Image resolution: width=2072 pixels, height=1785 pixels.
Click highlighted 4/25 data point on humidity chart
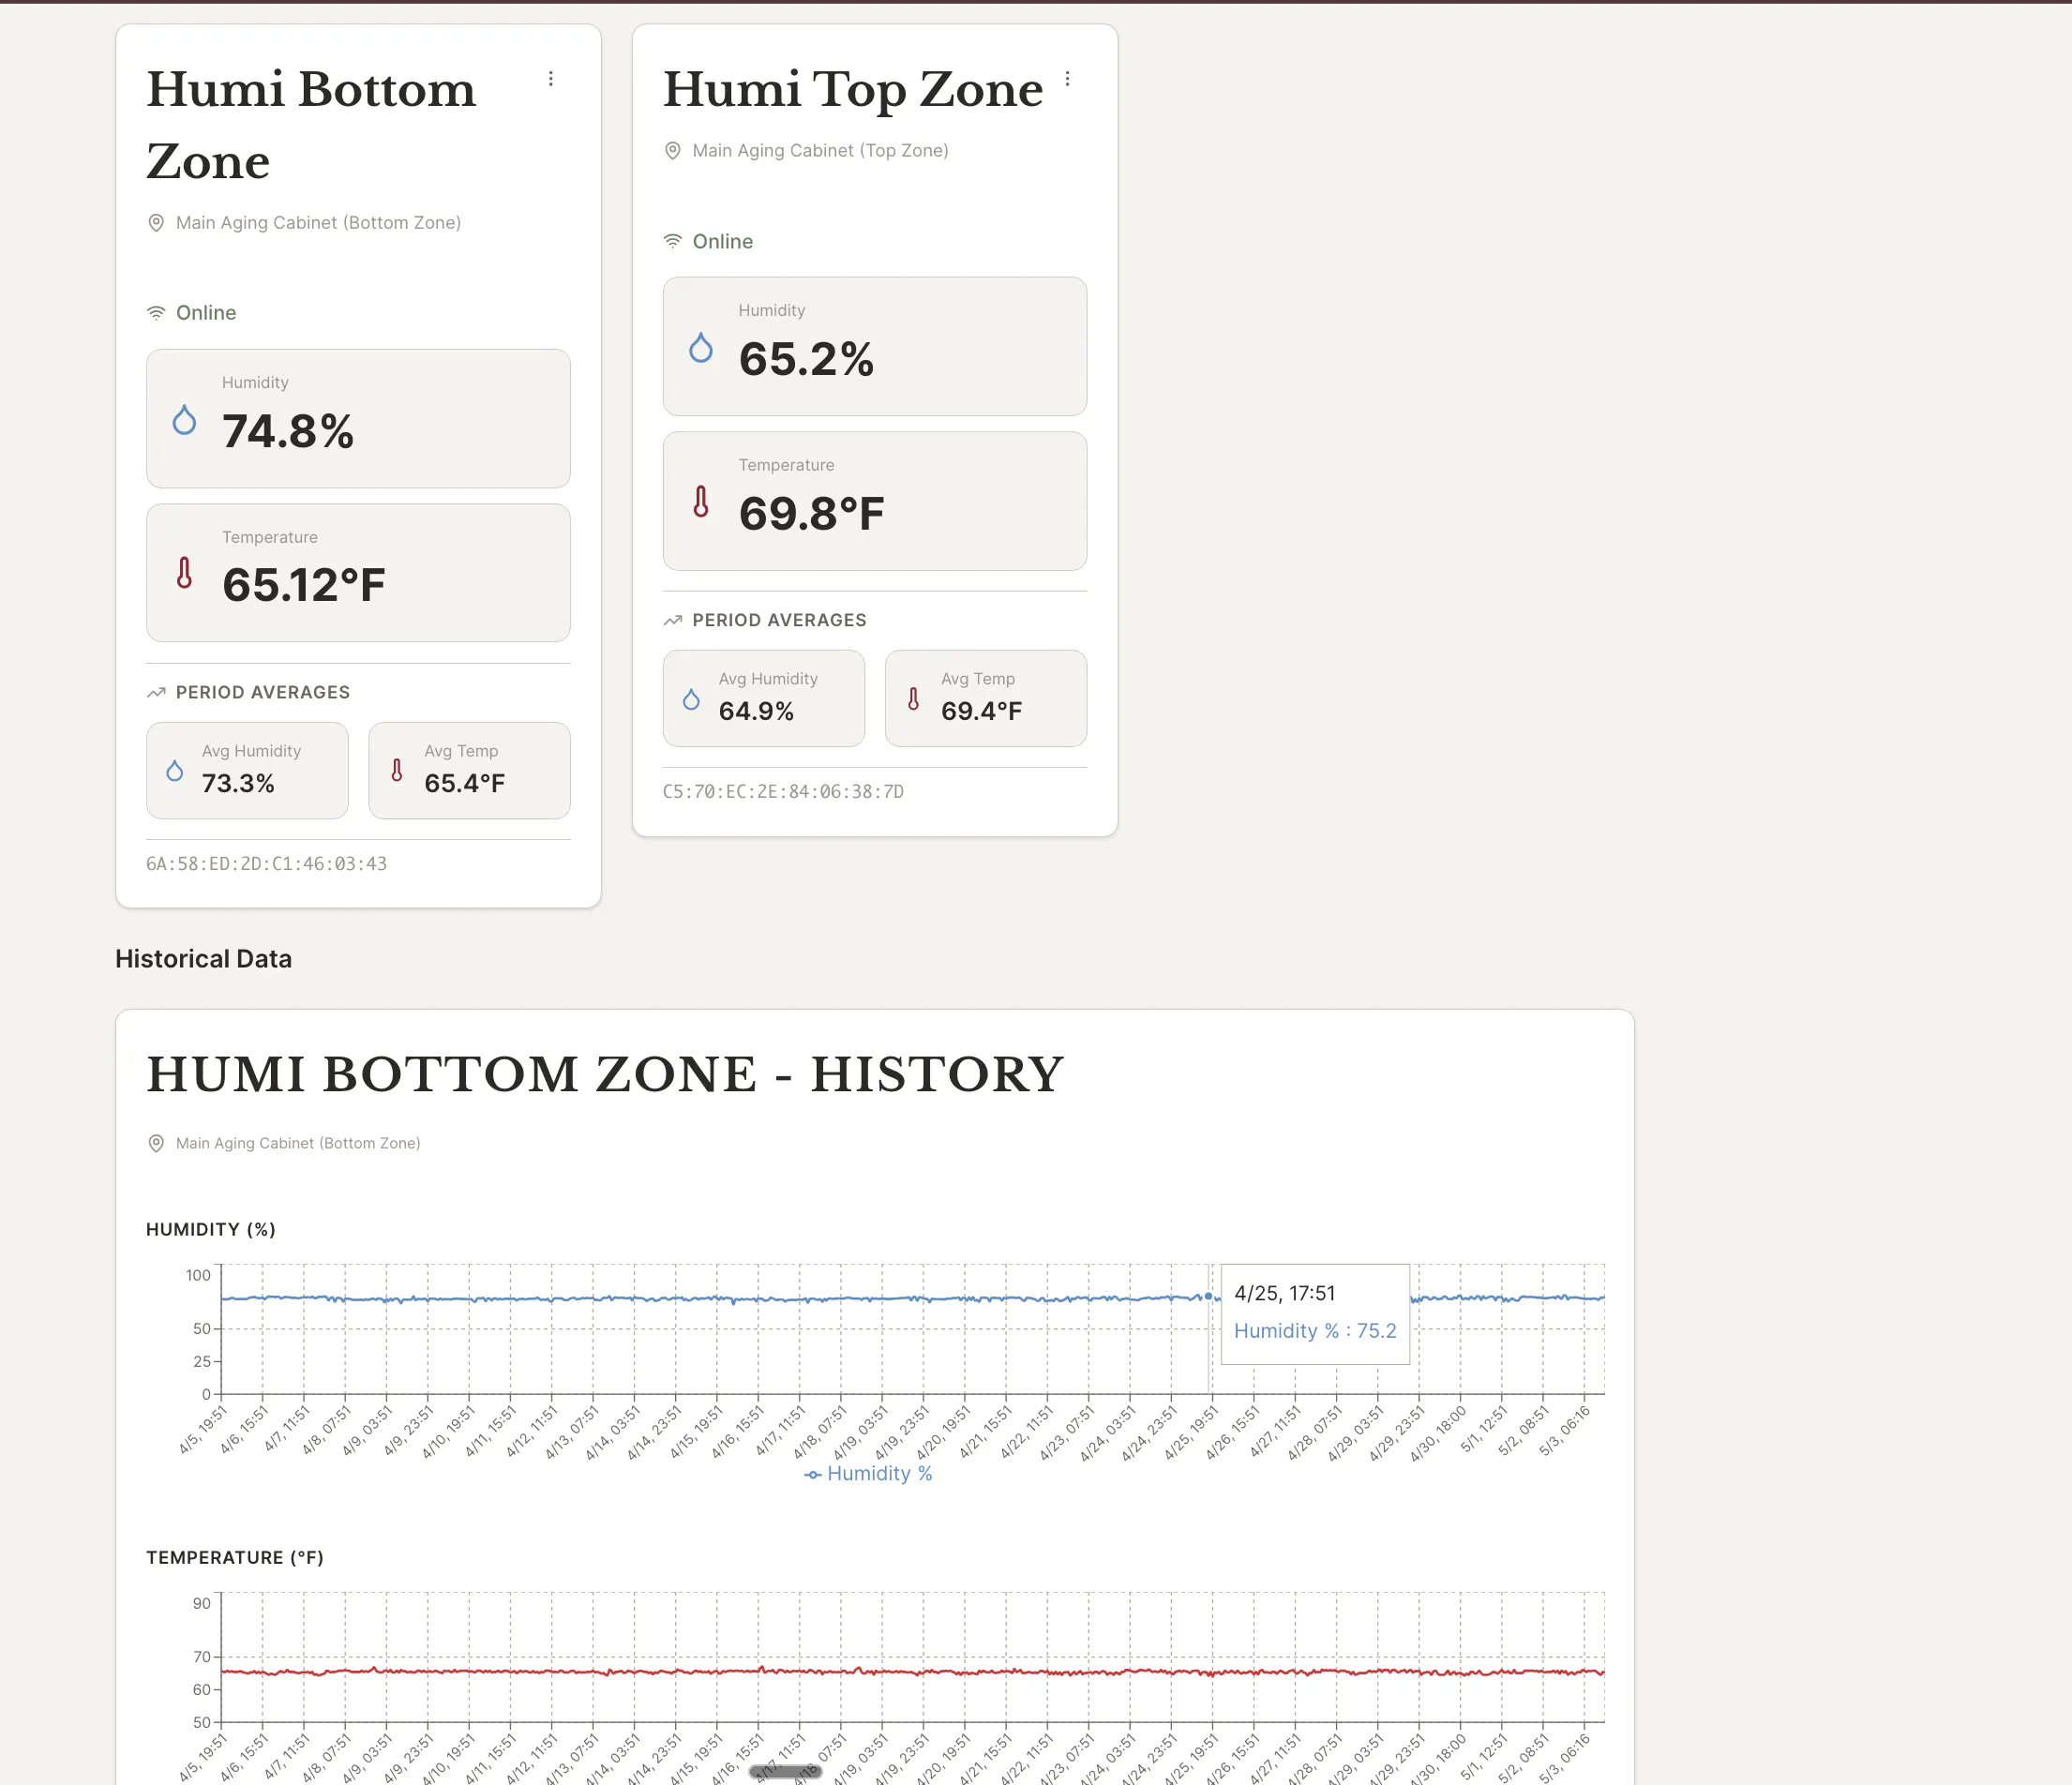(x=1208, y=1296)
